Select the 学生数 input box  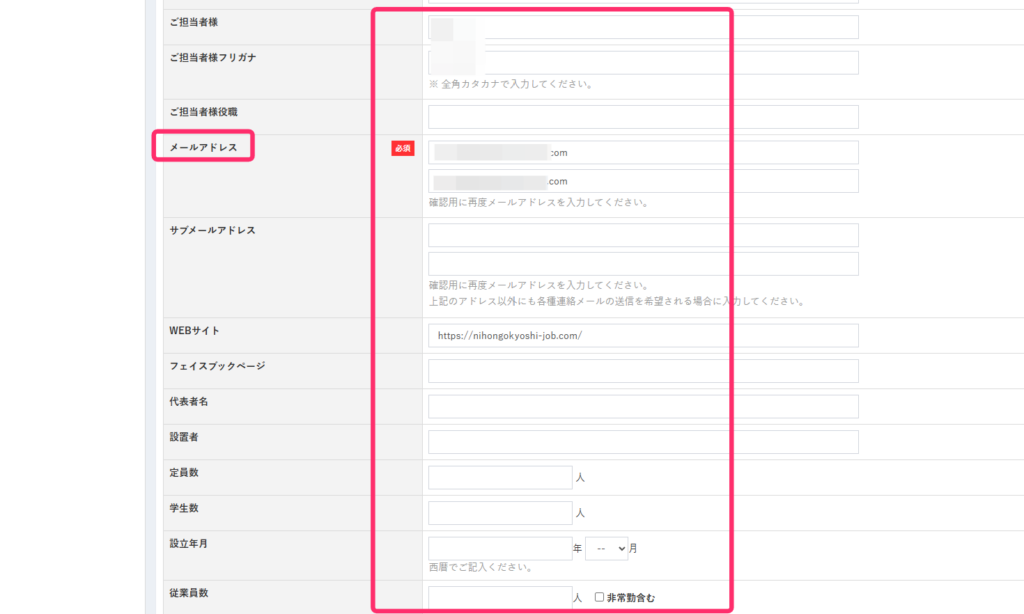point(499,513)
